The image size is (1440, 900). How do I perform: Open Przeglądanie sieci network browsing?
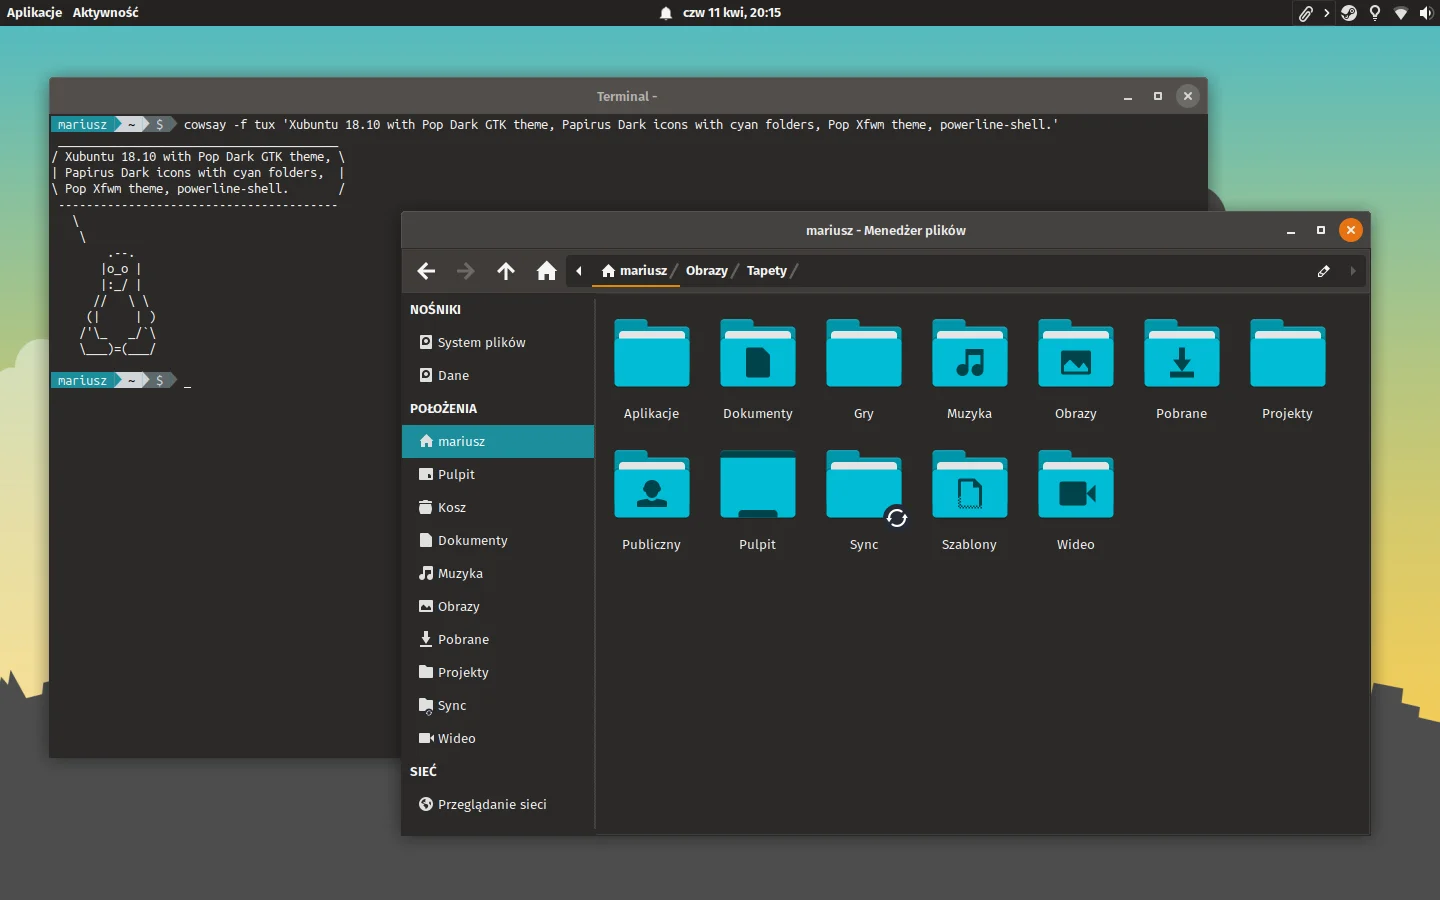[x=498, y=804]
